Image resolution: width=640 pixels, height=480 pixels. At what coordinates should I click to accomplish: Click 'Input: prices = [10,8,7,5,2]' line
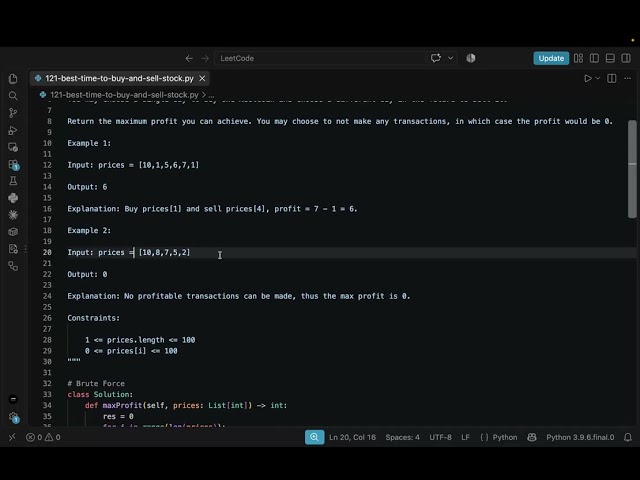(129, 252)
